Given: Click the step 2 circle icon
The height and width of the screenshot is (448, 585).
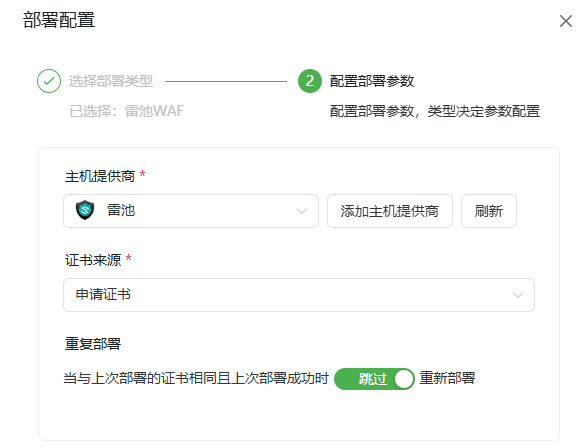Looking at the screenshot, I should (x=310, y=81).
